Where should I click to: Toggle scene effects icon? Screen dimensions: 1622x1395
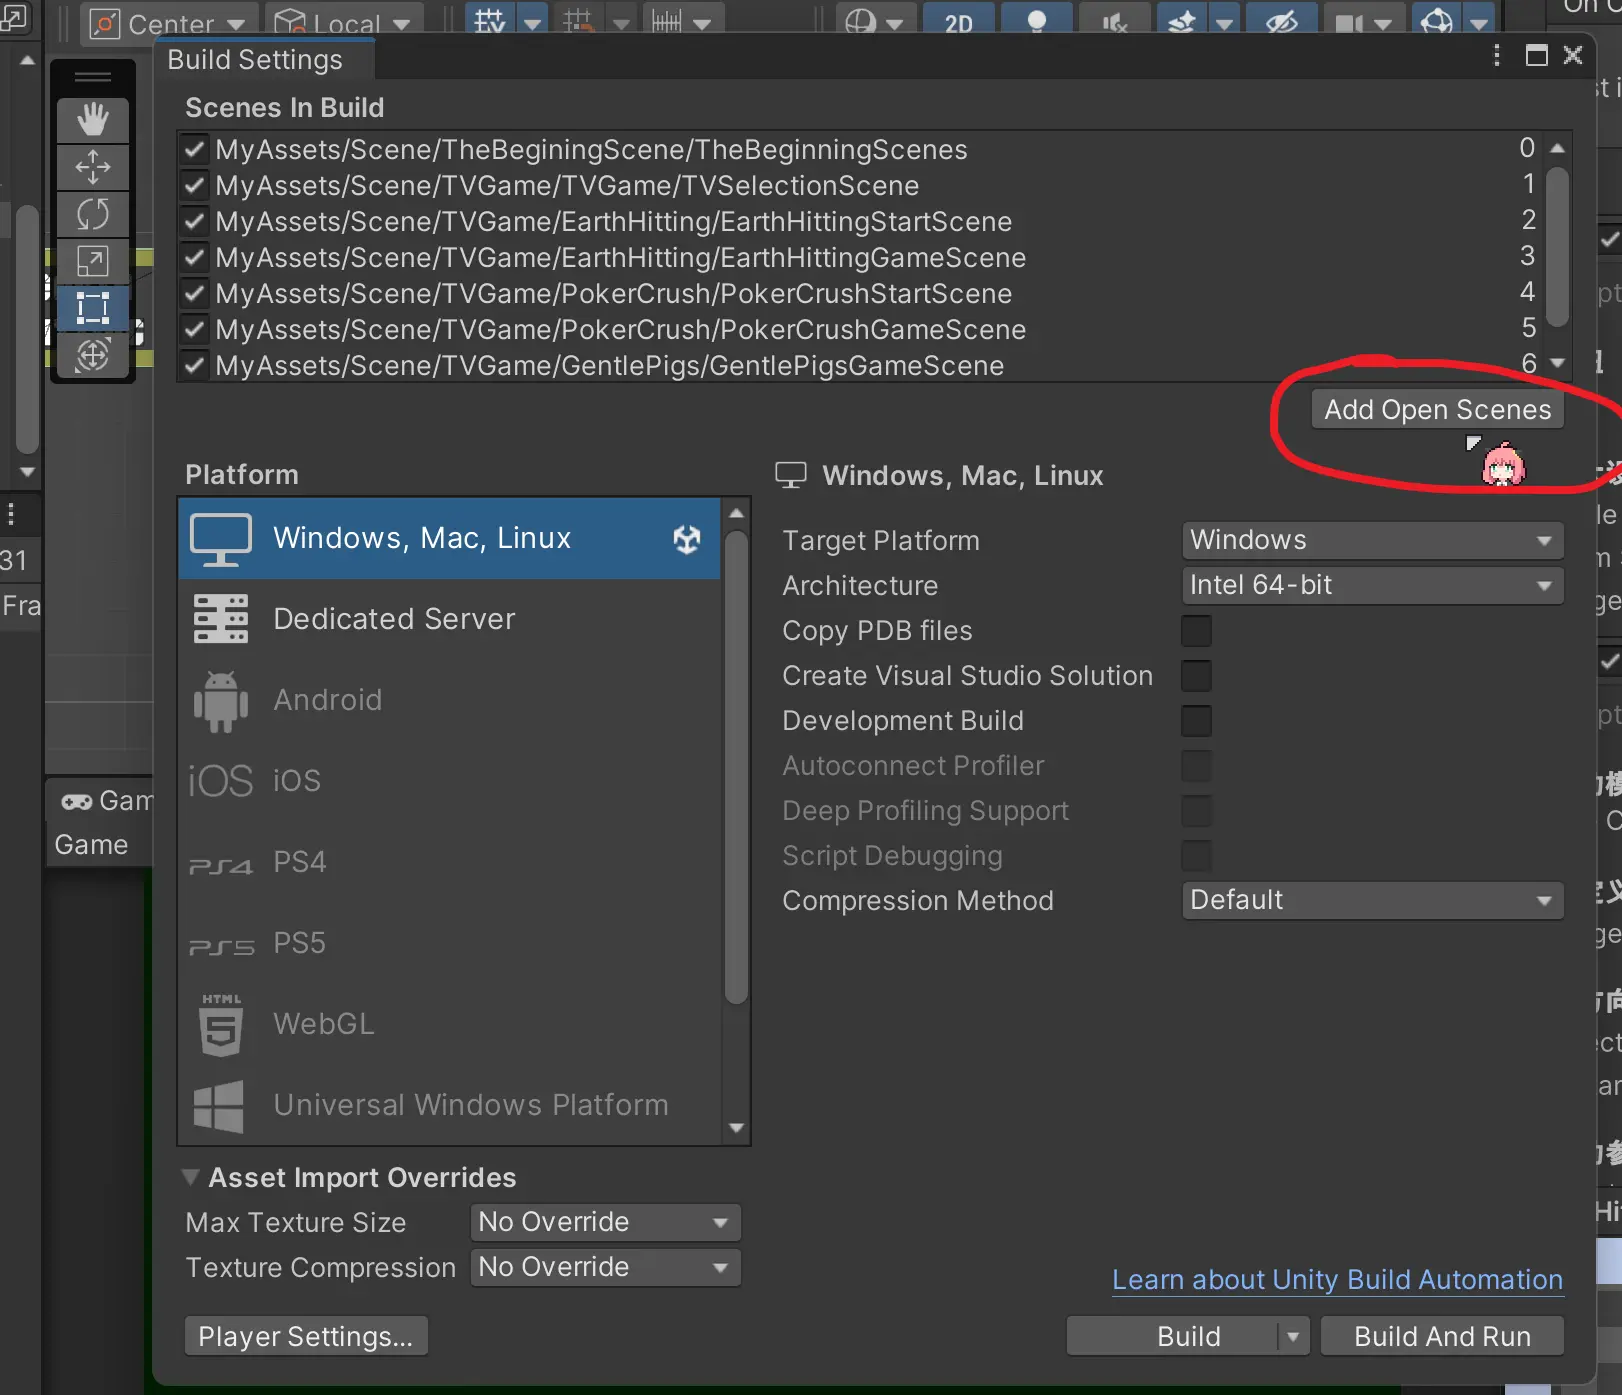(1182, 22)
